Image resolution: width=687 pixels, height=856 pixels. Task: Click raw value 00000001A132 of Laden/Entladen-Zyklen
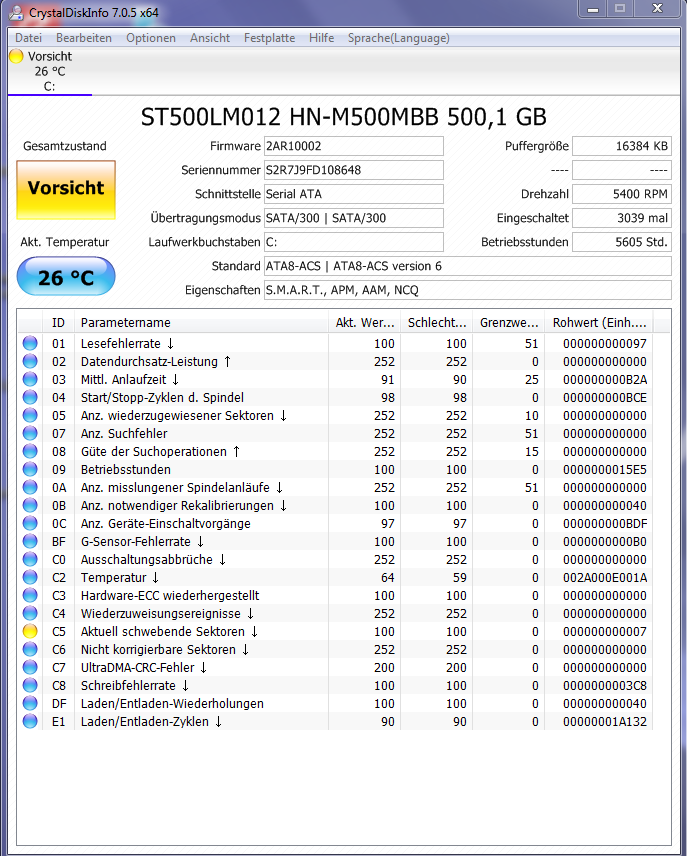click(605, 722)
